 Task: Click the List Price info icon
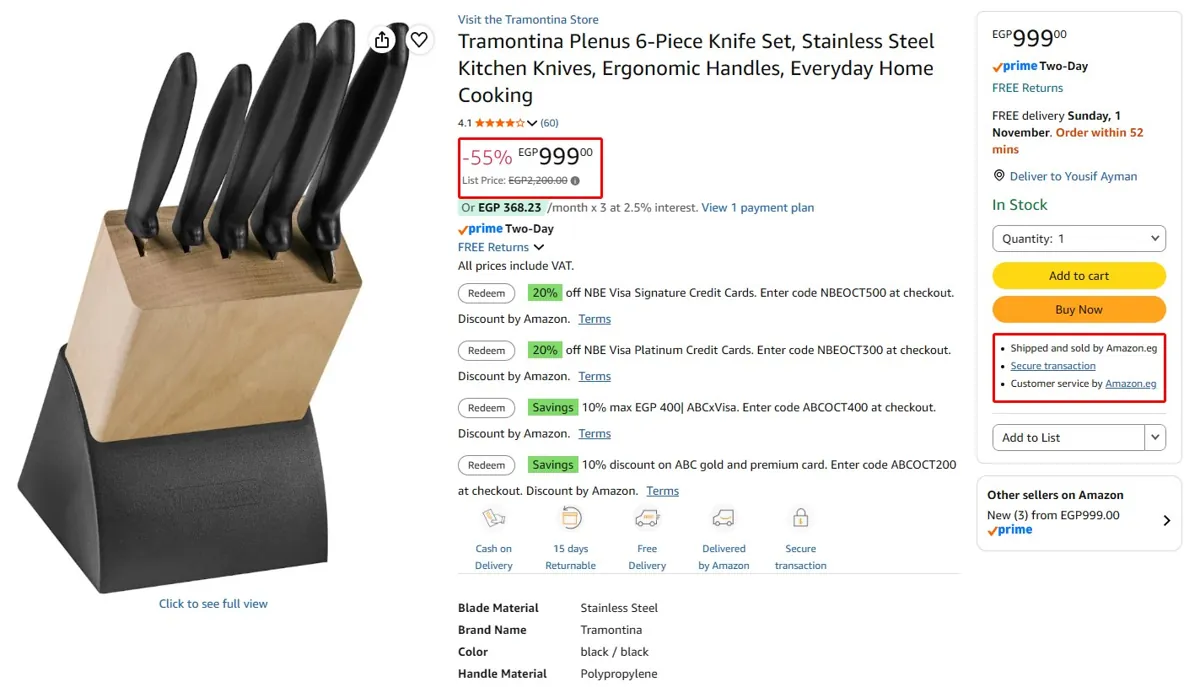point(575,181)
